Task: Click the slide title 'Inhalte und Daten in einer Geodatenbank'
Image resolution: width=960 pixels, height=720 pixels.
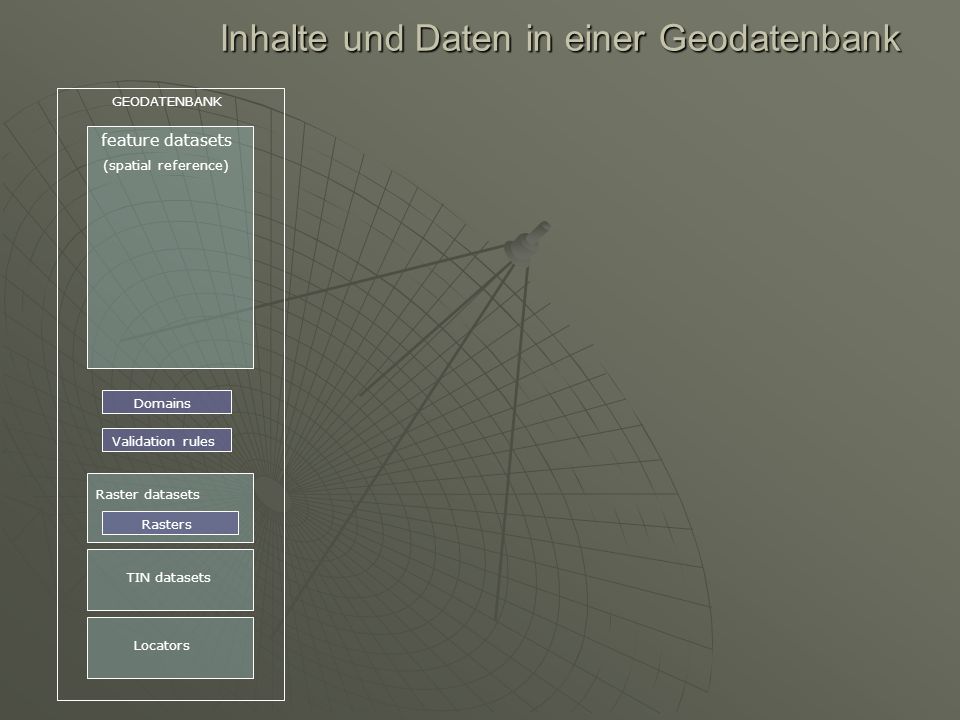Action: [x=560, y=39]
